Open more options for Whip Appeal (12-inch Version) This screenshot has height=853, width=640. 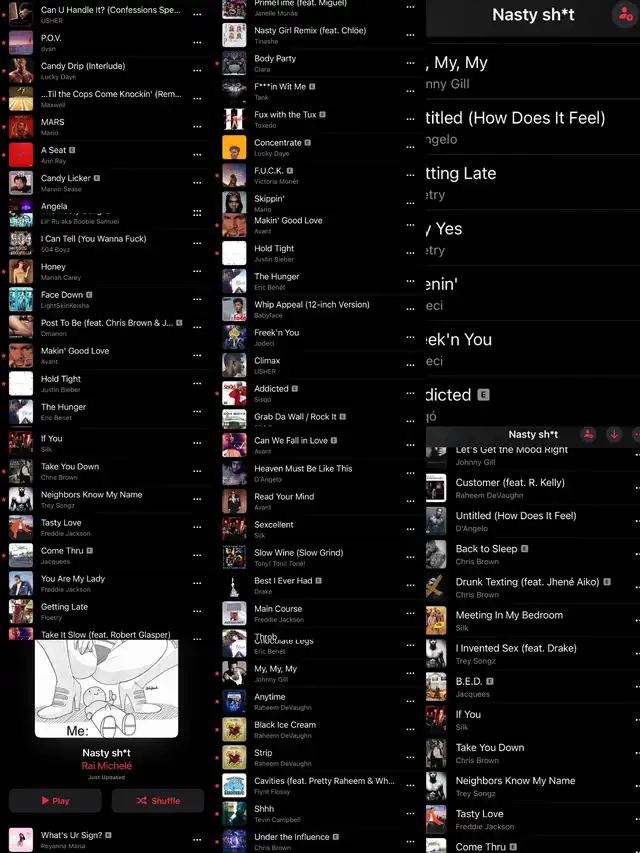point(410,309)
